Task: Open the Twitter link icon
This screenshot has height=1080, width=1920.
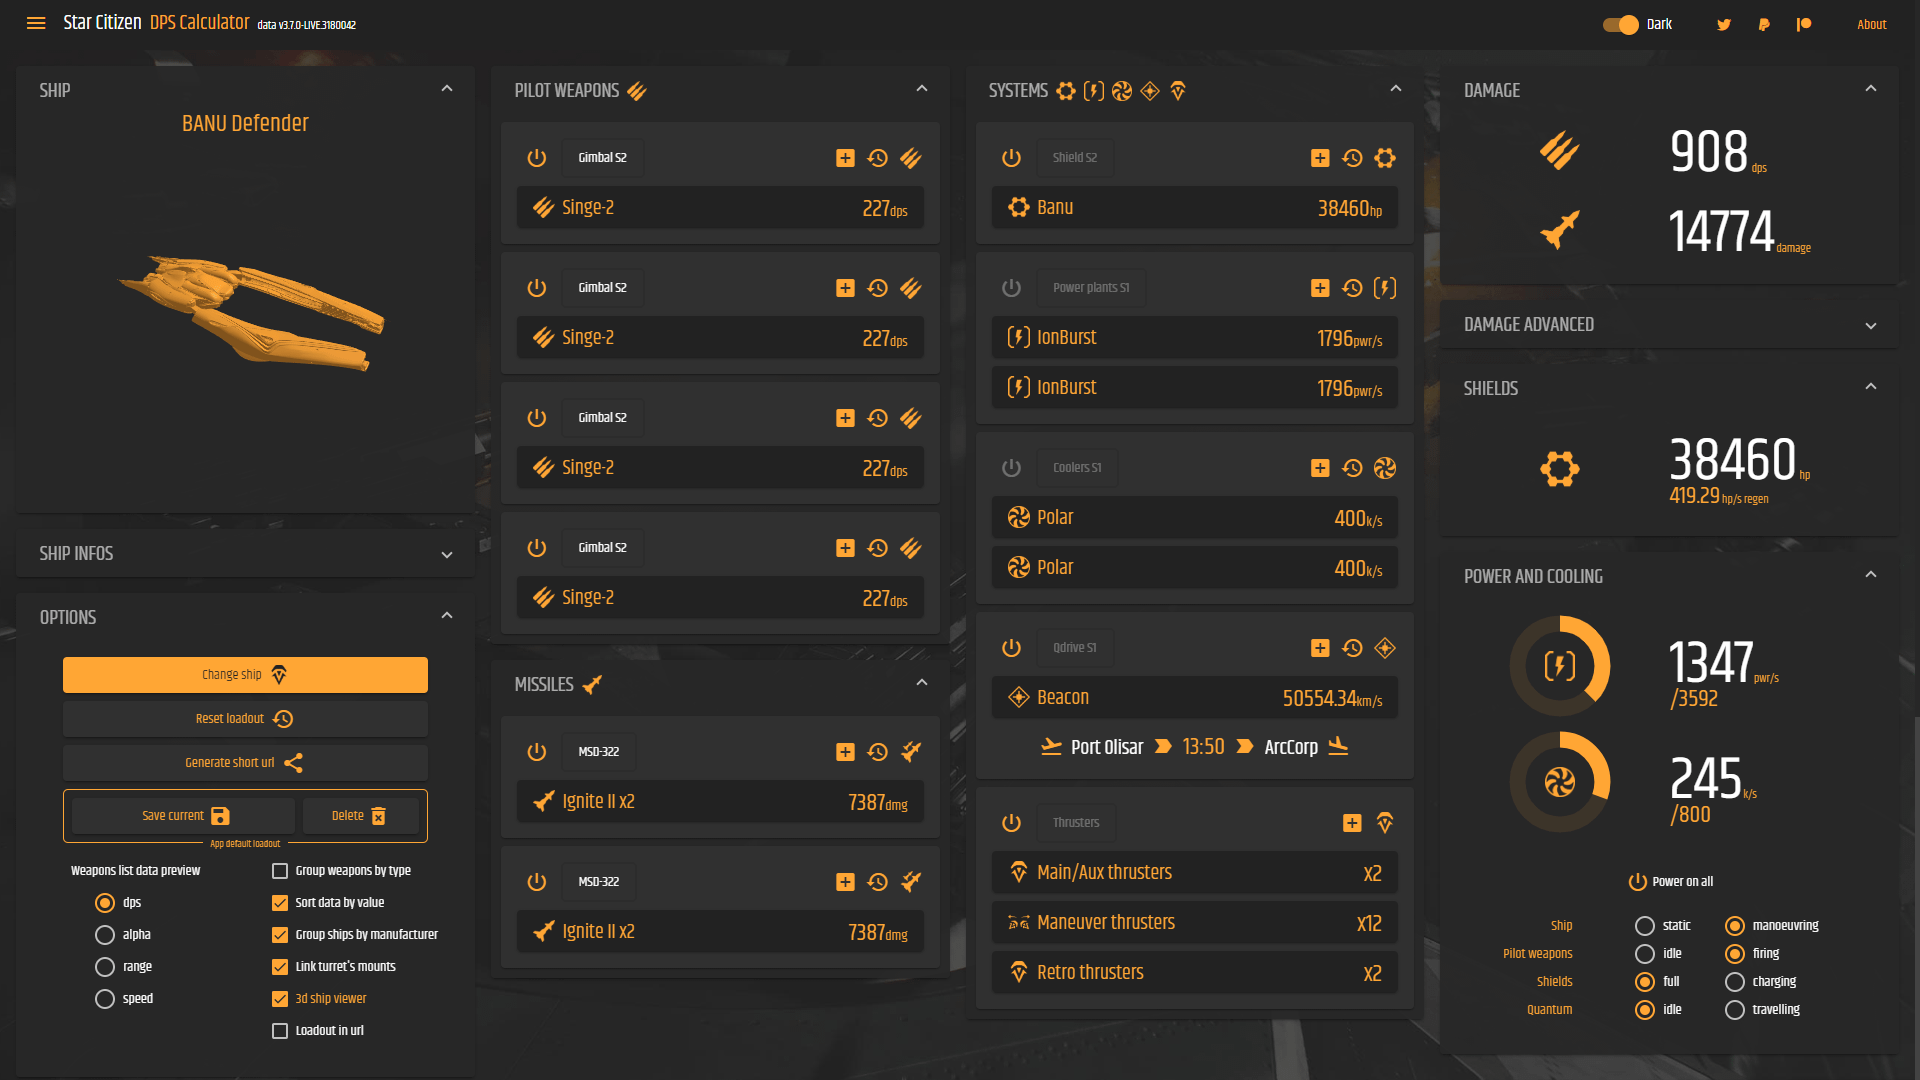Action: point(1724,25)
